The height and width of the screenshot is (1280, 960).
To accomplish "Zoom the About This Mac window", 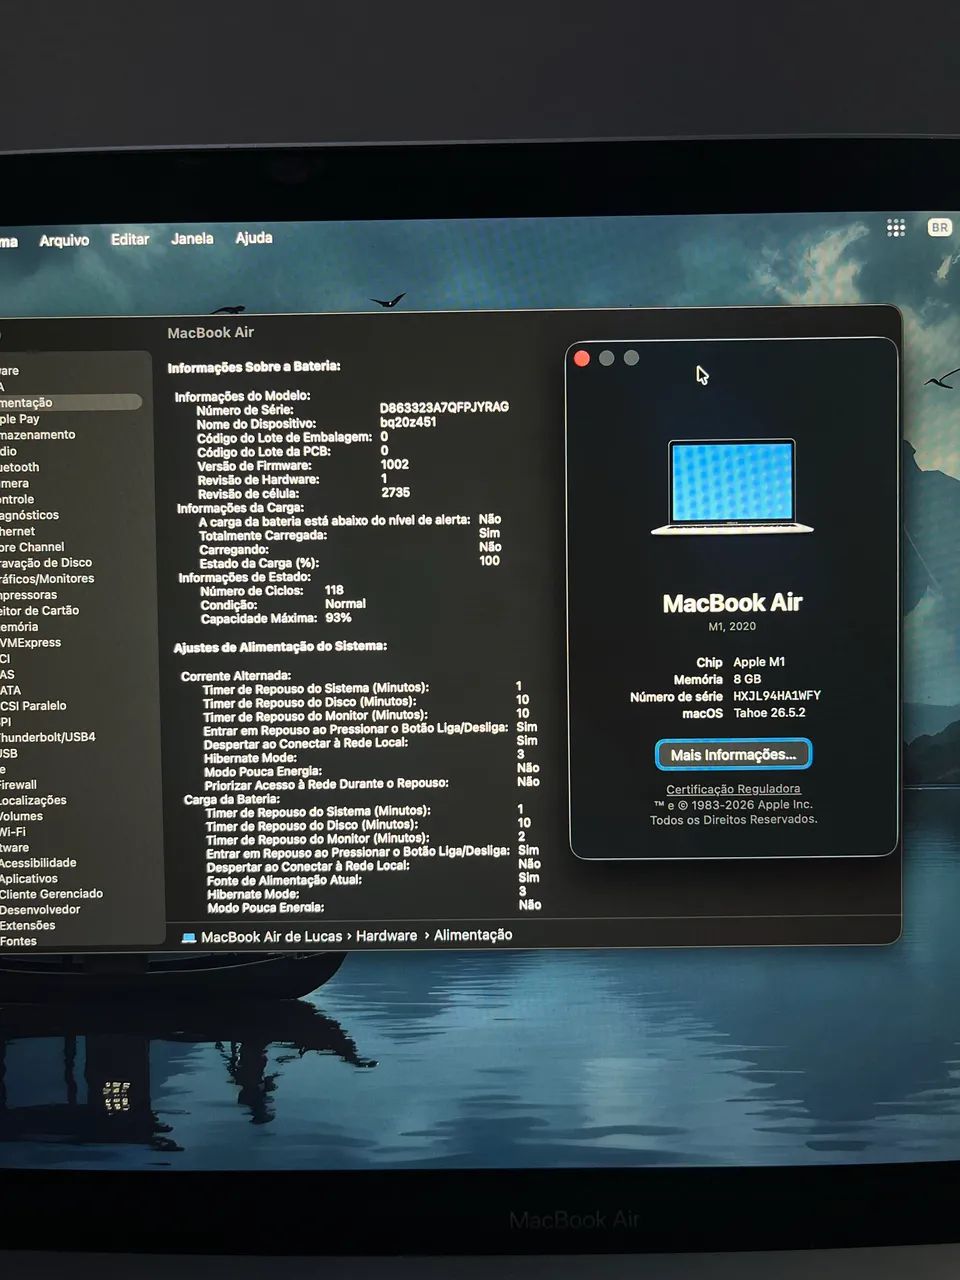I will pos(631,358).
